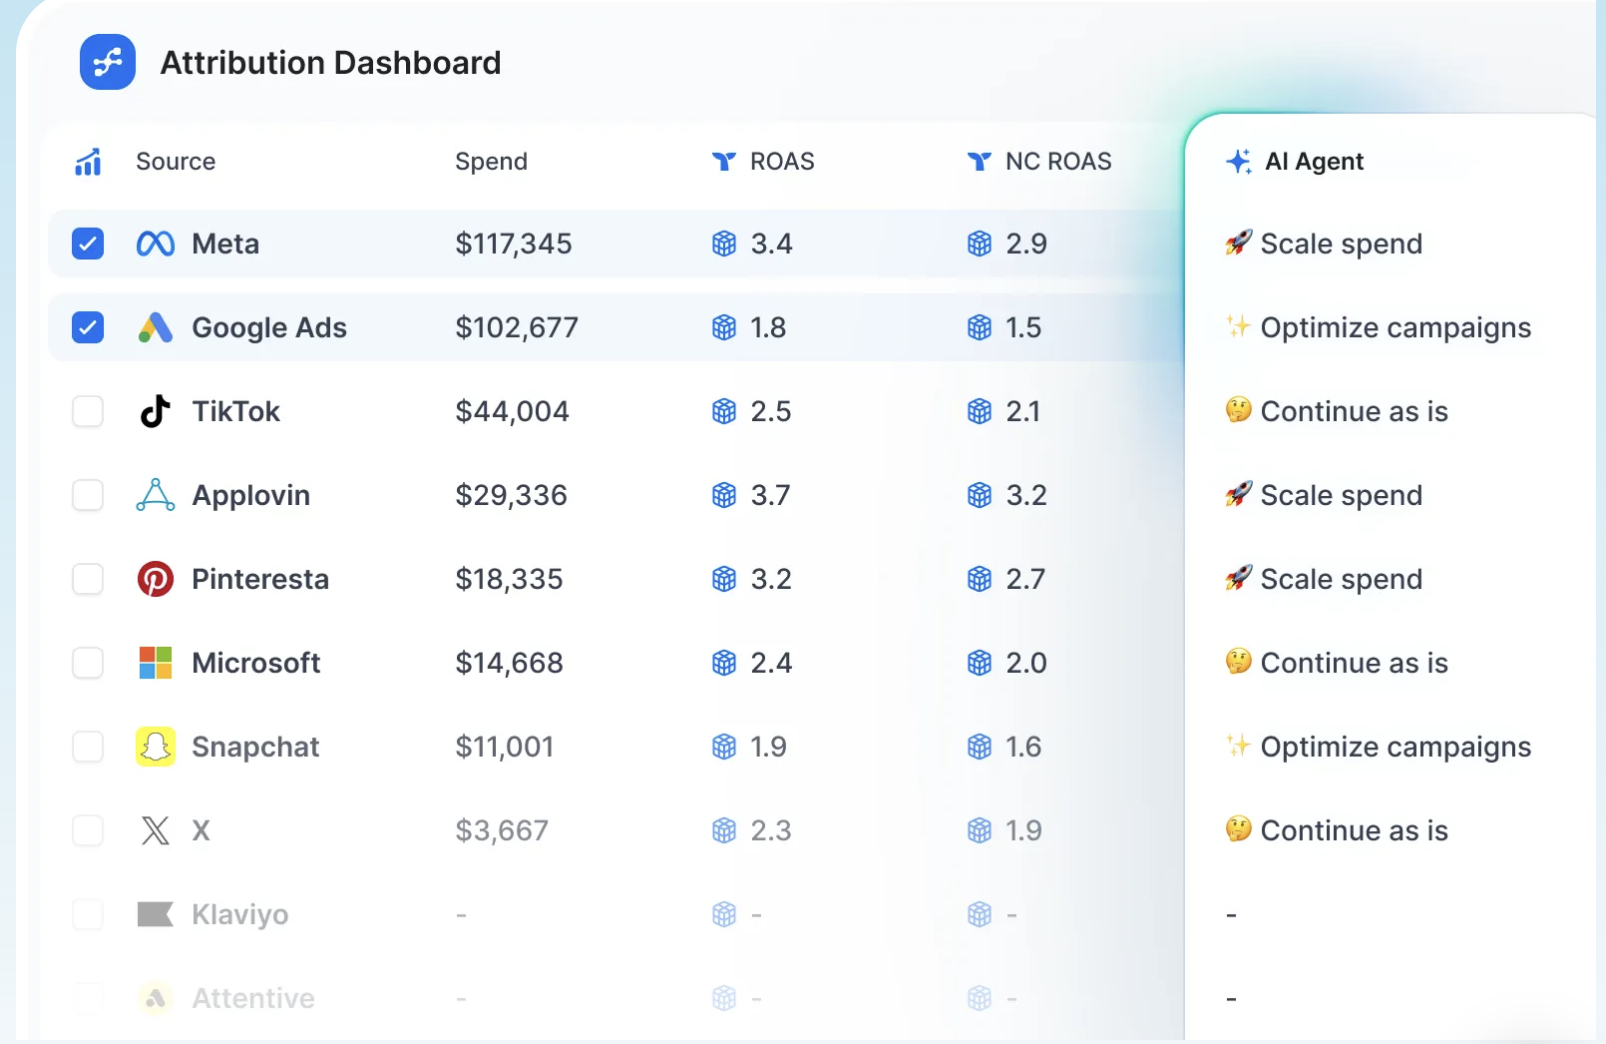This screenshot has height=1044, width=1606.
Task: Click Scale spend for Applovin
Action: coord(1341,496)
